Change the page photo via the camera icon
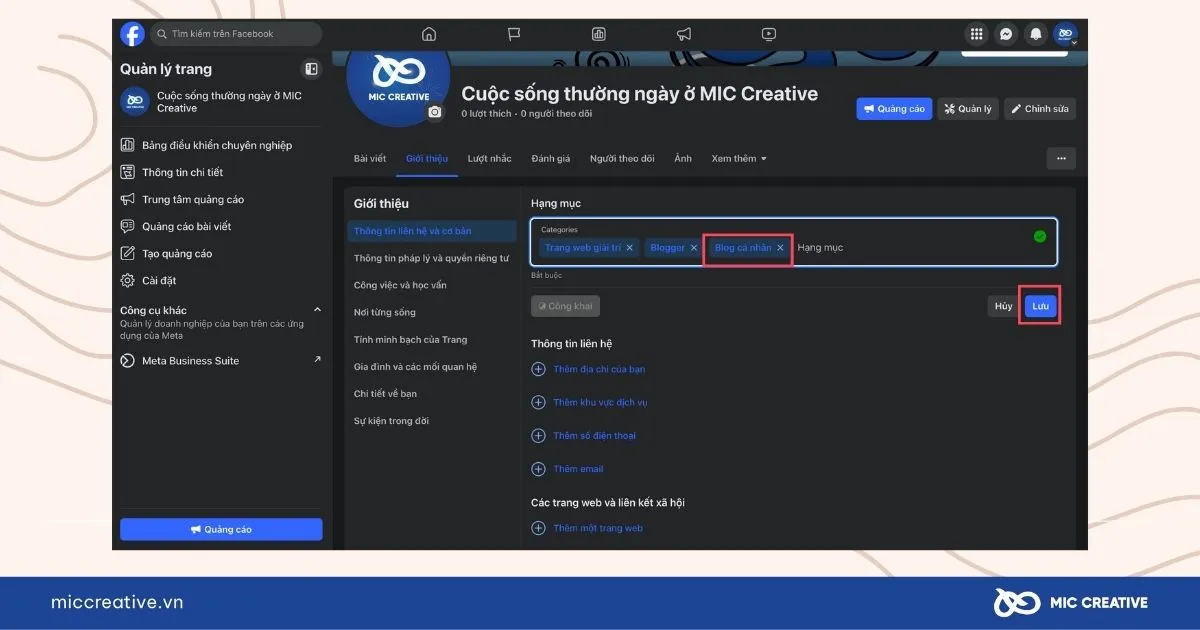 click(x=434, y=113)
